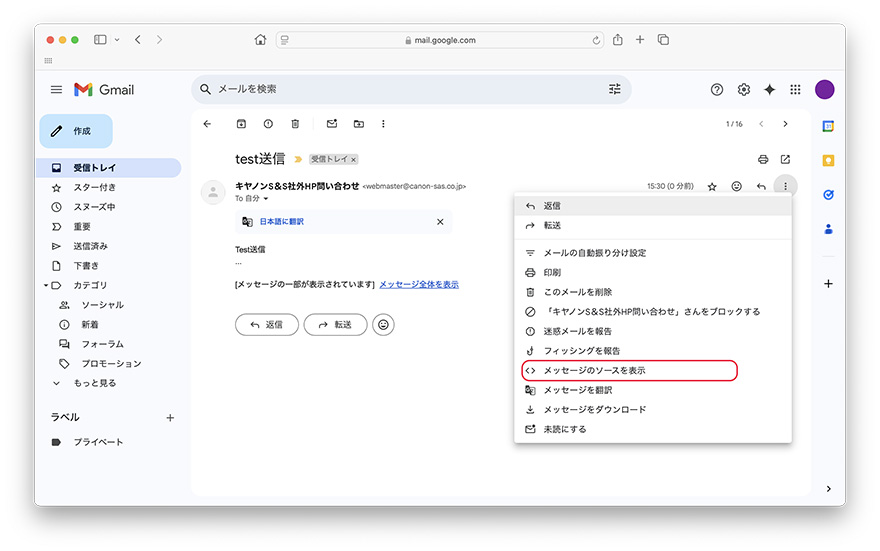Click the archive icon in toolbar
Screen dimensions: 880x551
tap(241, 124)
